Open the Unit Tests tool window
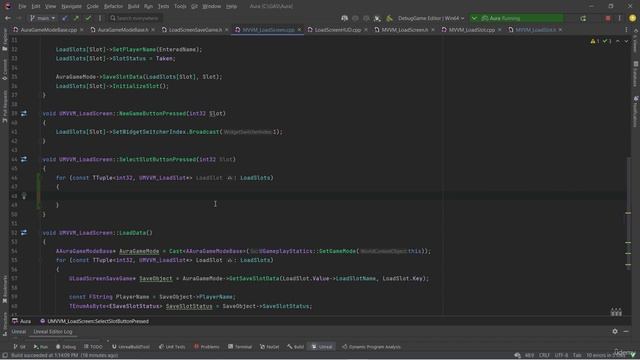 click(x=172, y=347)
